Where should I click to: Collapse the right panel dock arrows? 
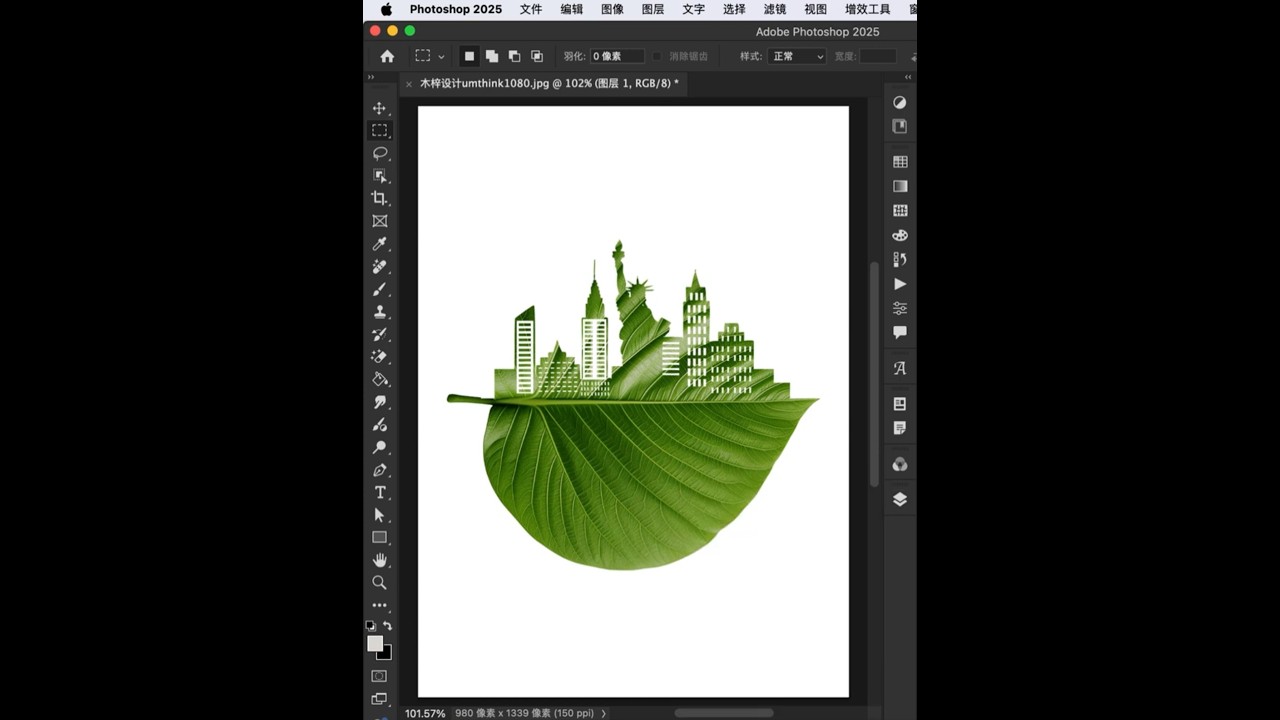(908, 77)
